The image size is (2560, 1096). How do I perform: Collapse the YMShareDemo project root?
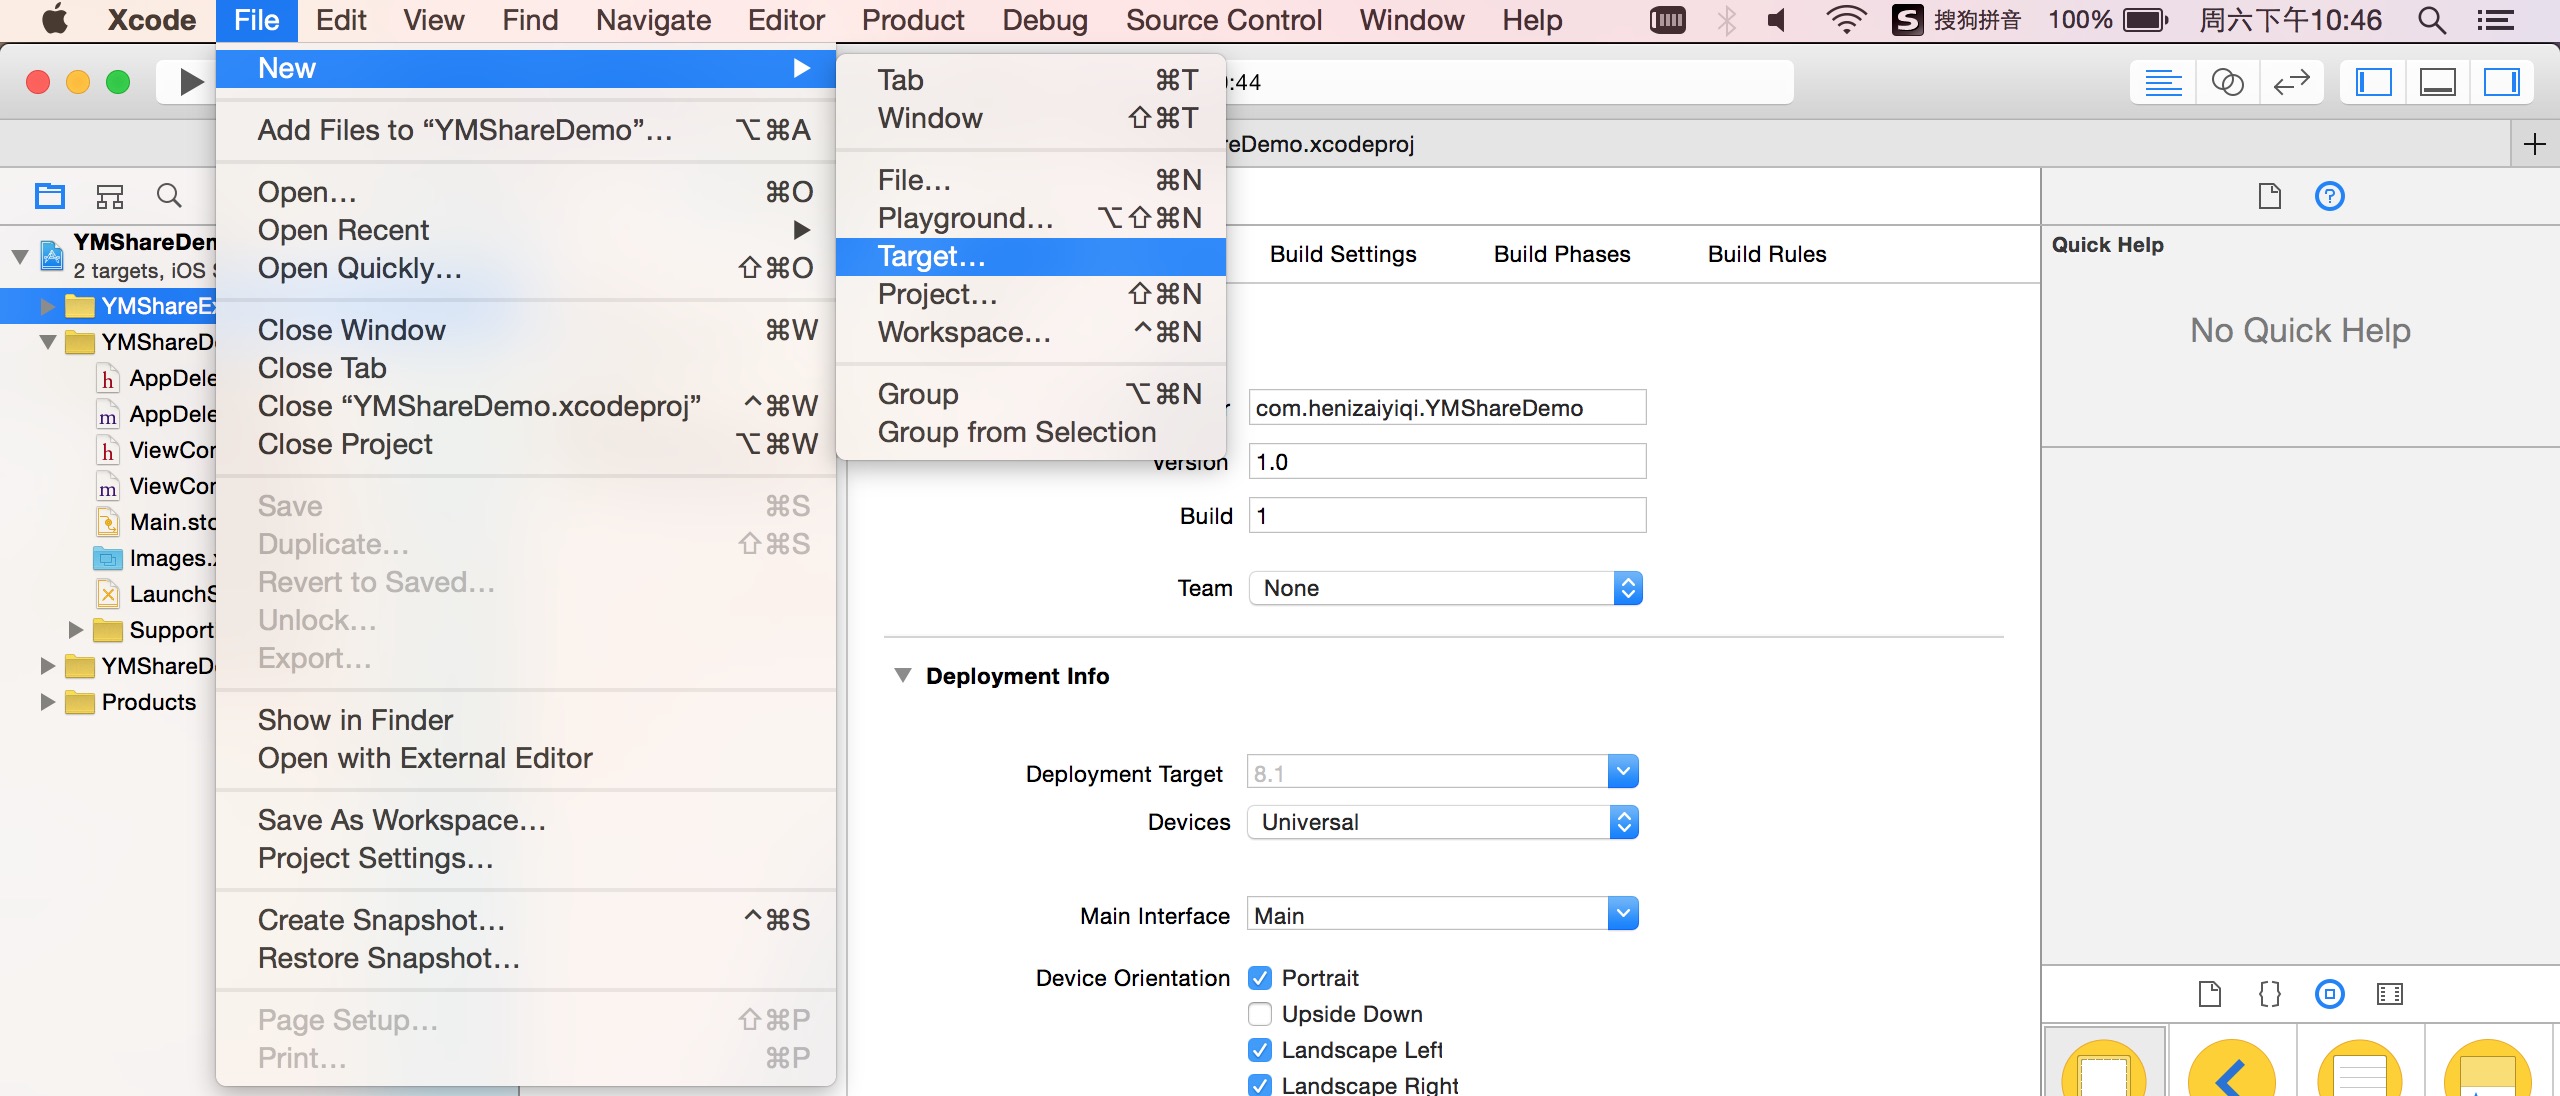pyautogui.click(x=19, y=256)
